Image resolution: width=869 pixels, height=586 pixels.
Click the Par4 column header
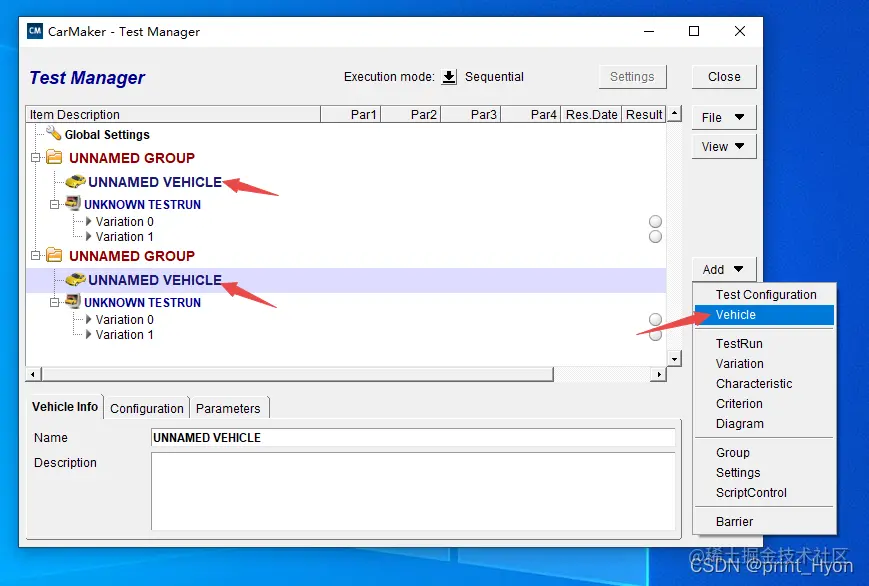tap(531, 114)
